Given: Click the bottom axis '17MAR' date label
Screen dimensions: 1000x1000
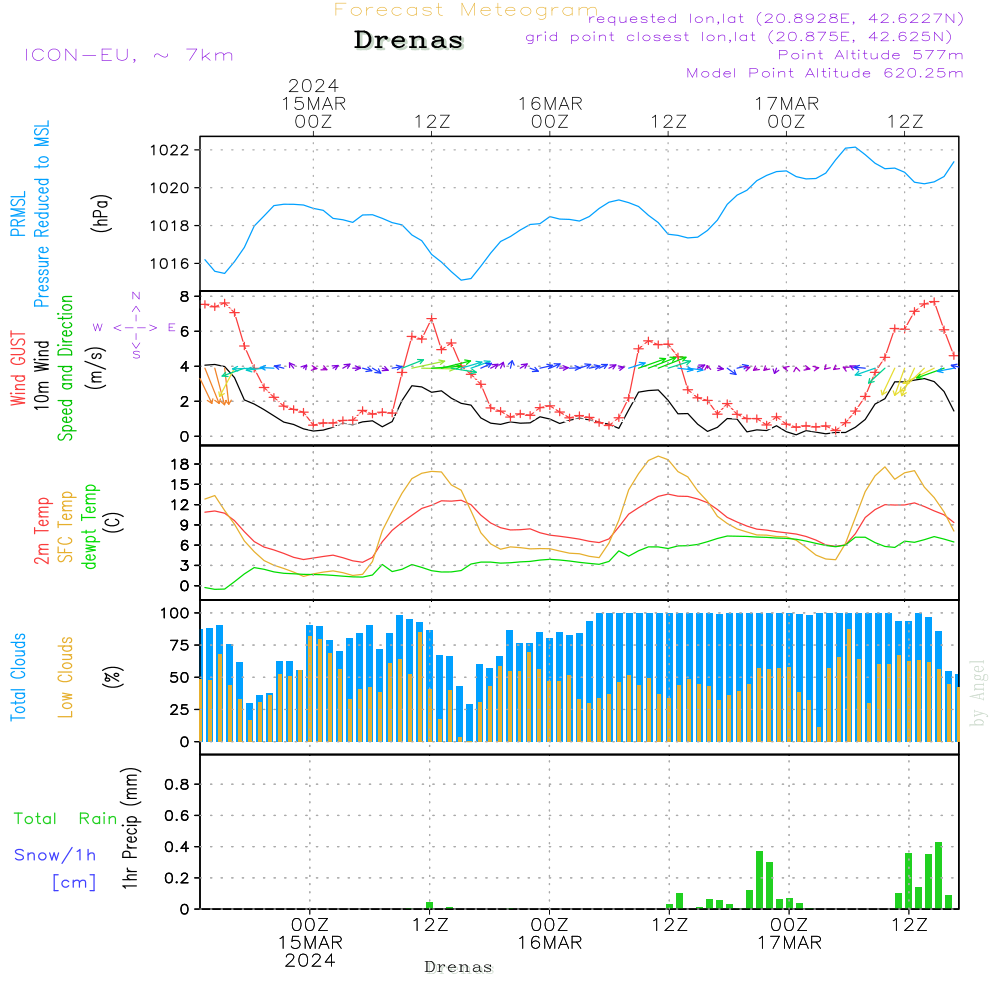Looking at the screenshot, I should (x=789, y=943).
